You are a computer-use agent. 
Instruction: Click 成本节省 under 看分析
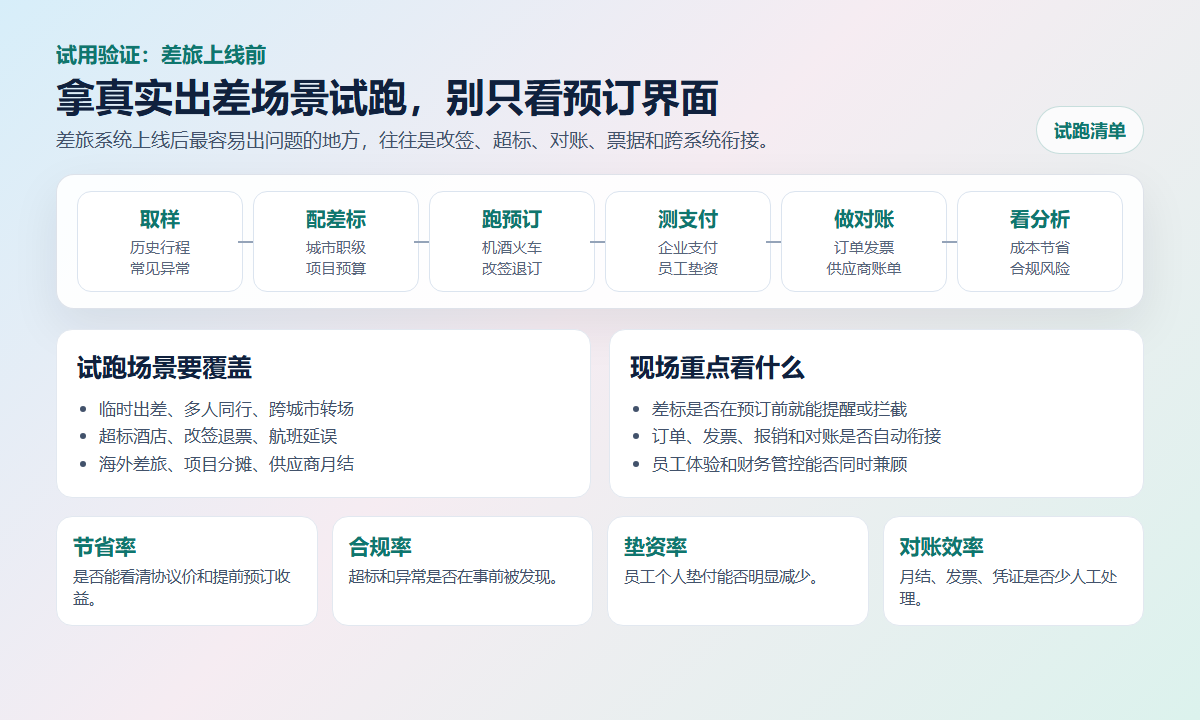(x=1040, y=247)
